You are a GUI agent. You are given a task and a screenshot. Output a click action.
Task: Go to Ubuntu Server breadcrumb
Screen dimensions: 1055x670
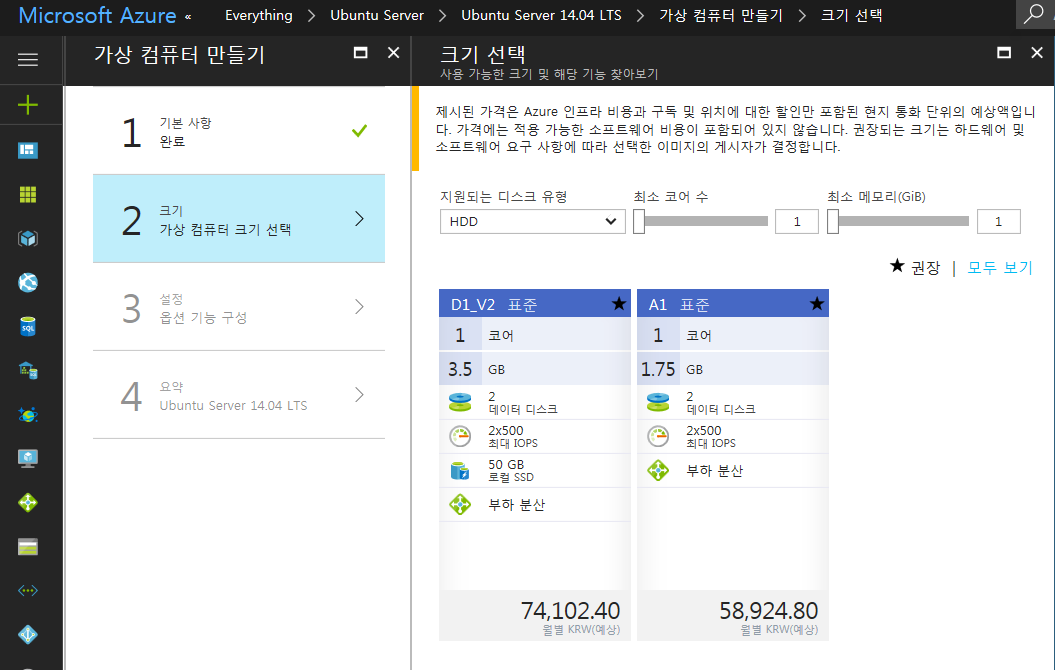pyautogui.click(x=377, y=15)
